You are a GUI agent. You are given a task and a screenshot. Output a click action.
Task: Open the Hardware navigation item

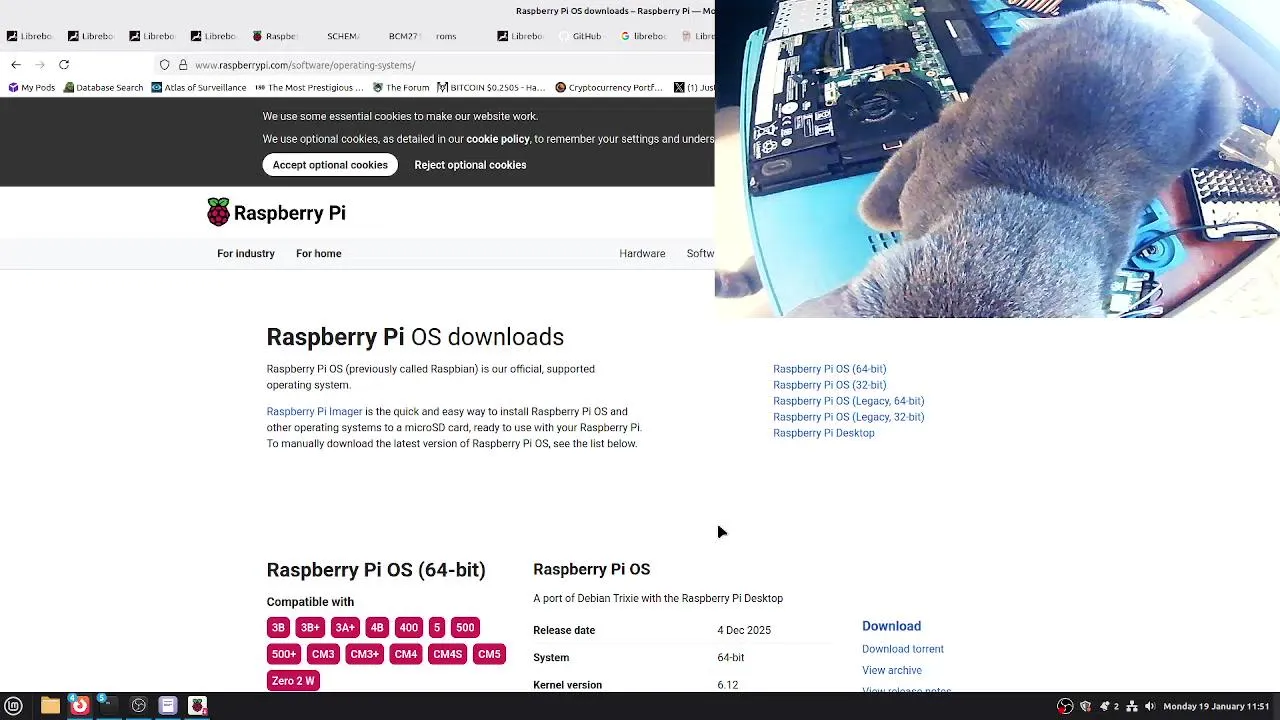(x=642, y=253)
